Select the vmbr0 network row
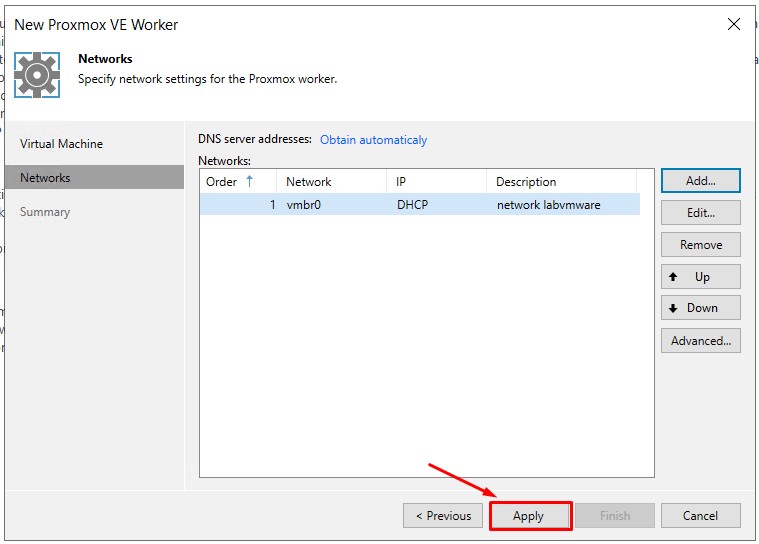Image resolution: width=759 pixels, height=544 pixels. [419, 205]
